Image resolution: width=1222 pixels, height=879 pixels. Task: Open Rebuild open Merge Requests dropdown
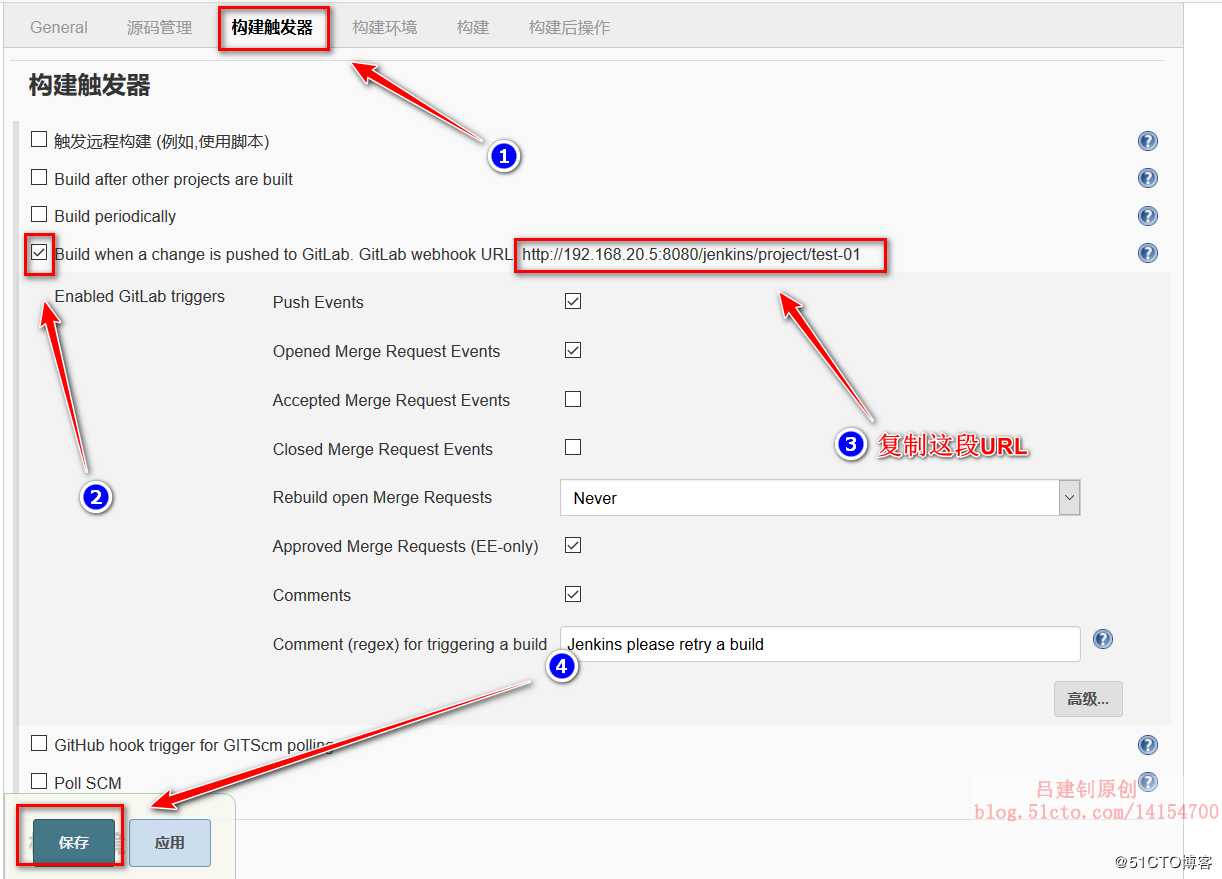pyautogui.click(x=820, y=498)
